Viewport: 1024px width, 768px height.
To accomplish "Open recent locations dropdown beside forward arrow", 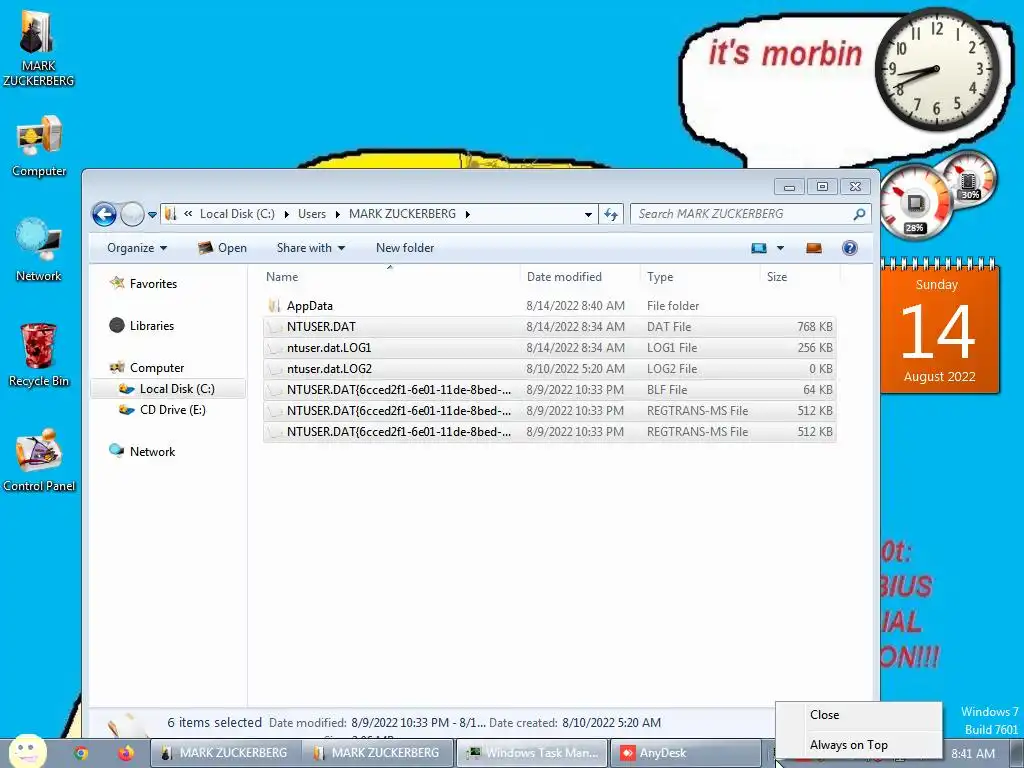I will point(152,214).
